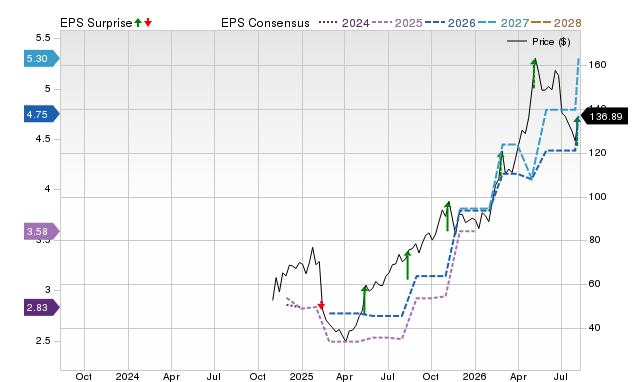
Task: Click the dashed light-blue 2027 consensus line endpoint near 5.30
Action: [x=578, y=60]
